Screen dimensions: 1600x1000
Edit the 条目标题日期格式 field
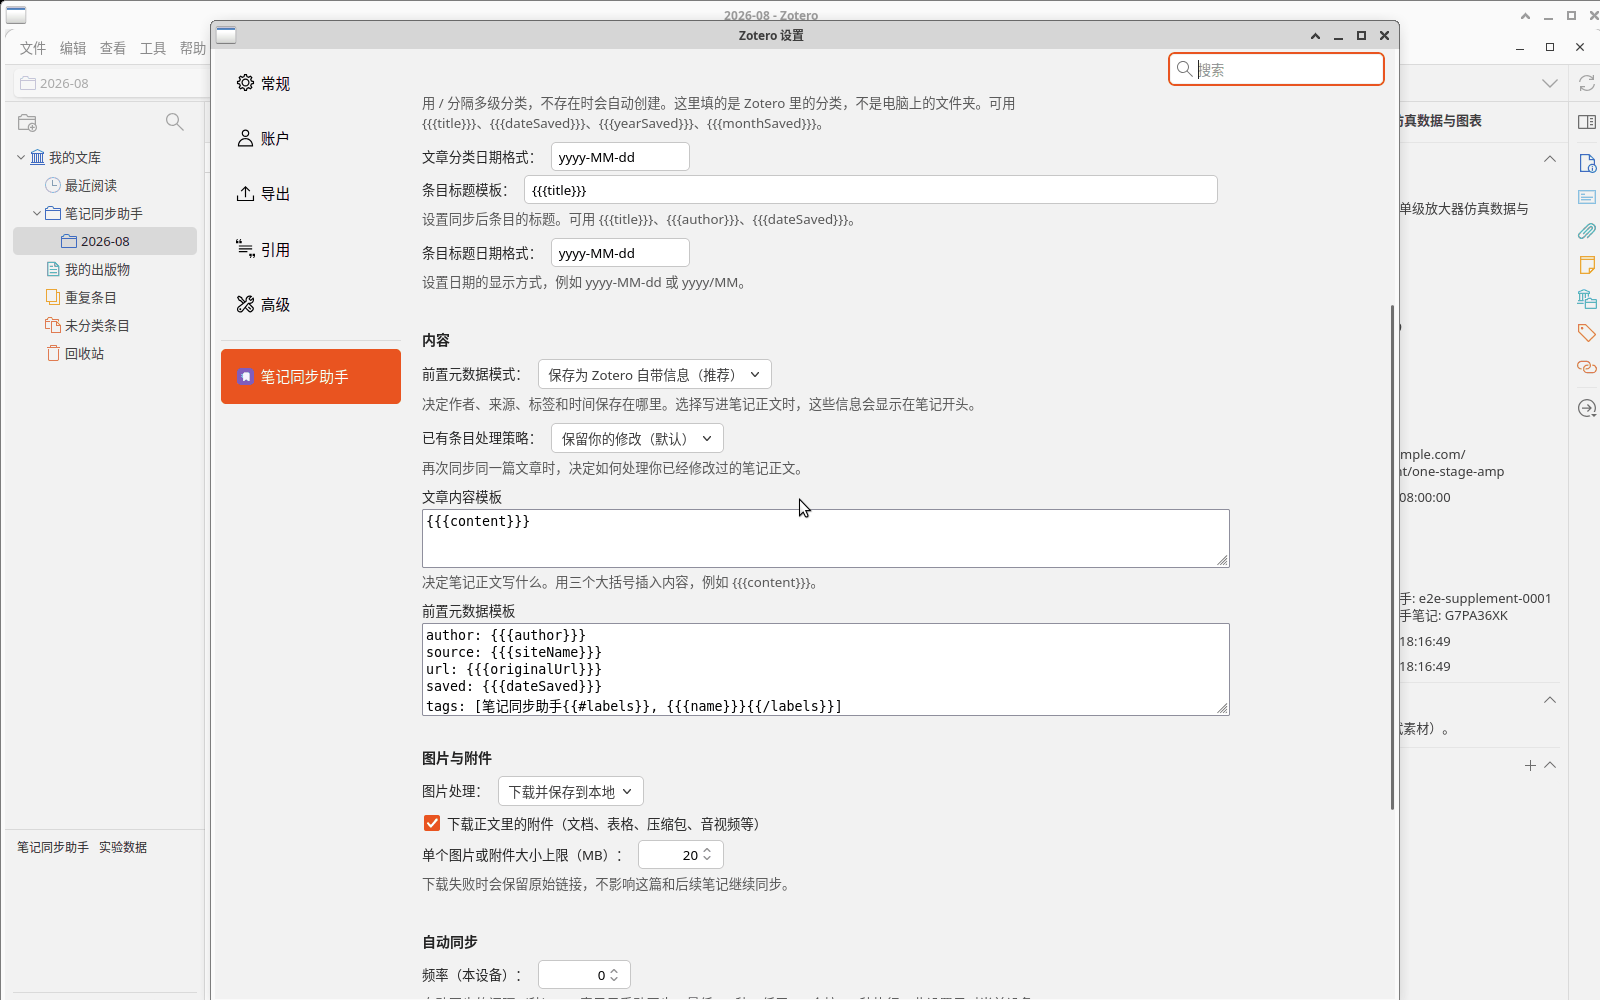pyautogui.click(x=620, y=253)
